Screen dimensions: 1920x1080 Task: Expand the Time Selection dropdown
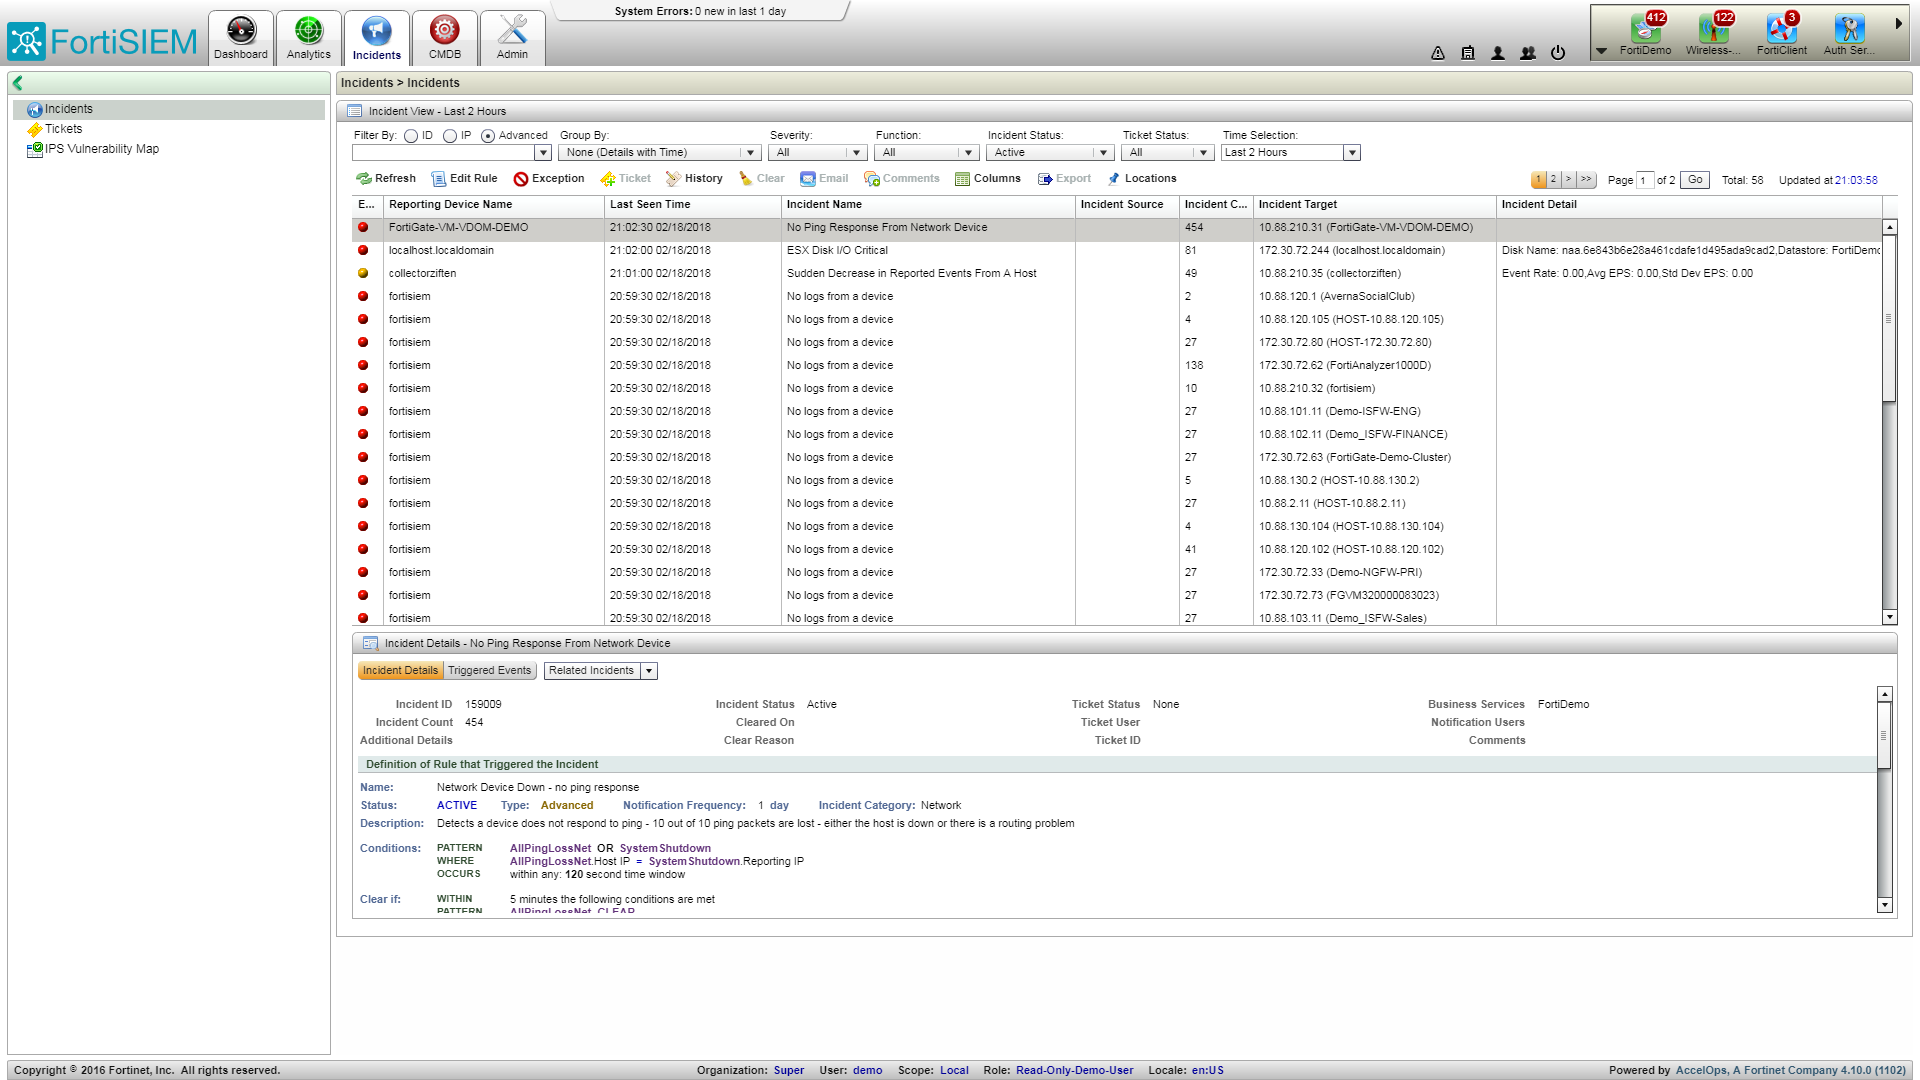(x=1352, y=153)
